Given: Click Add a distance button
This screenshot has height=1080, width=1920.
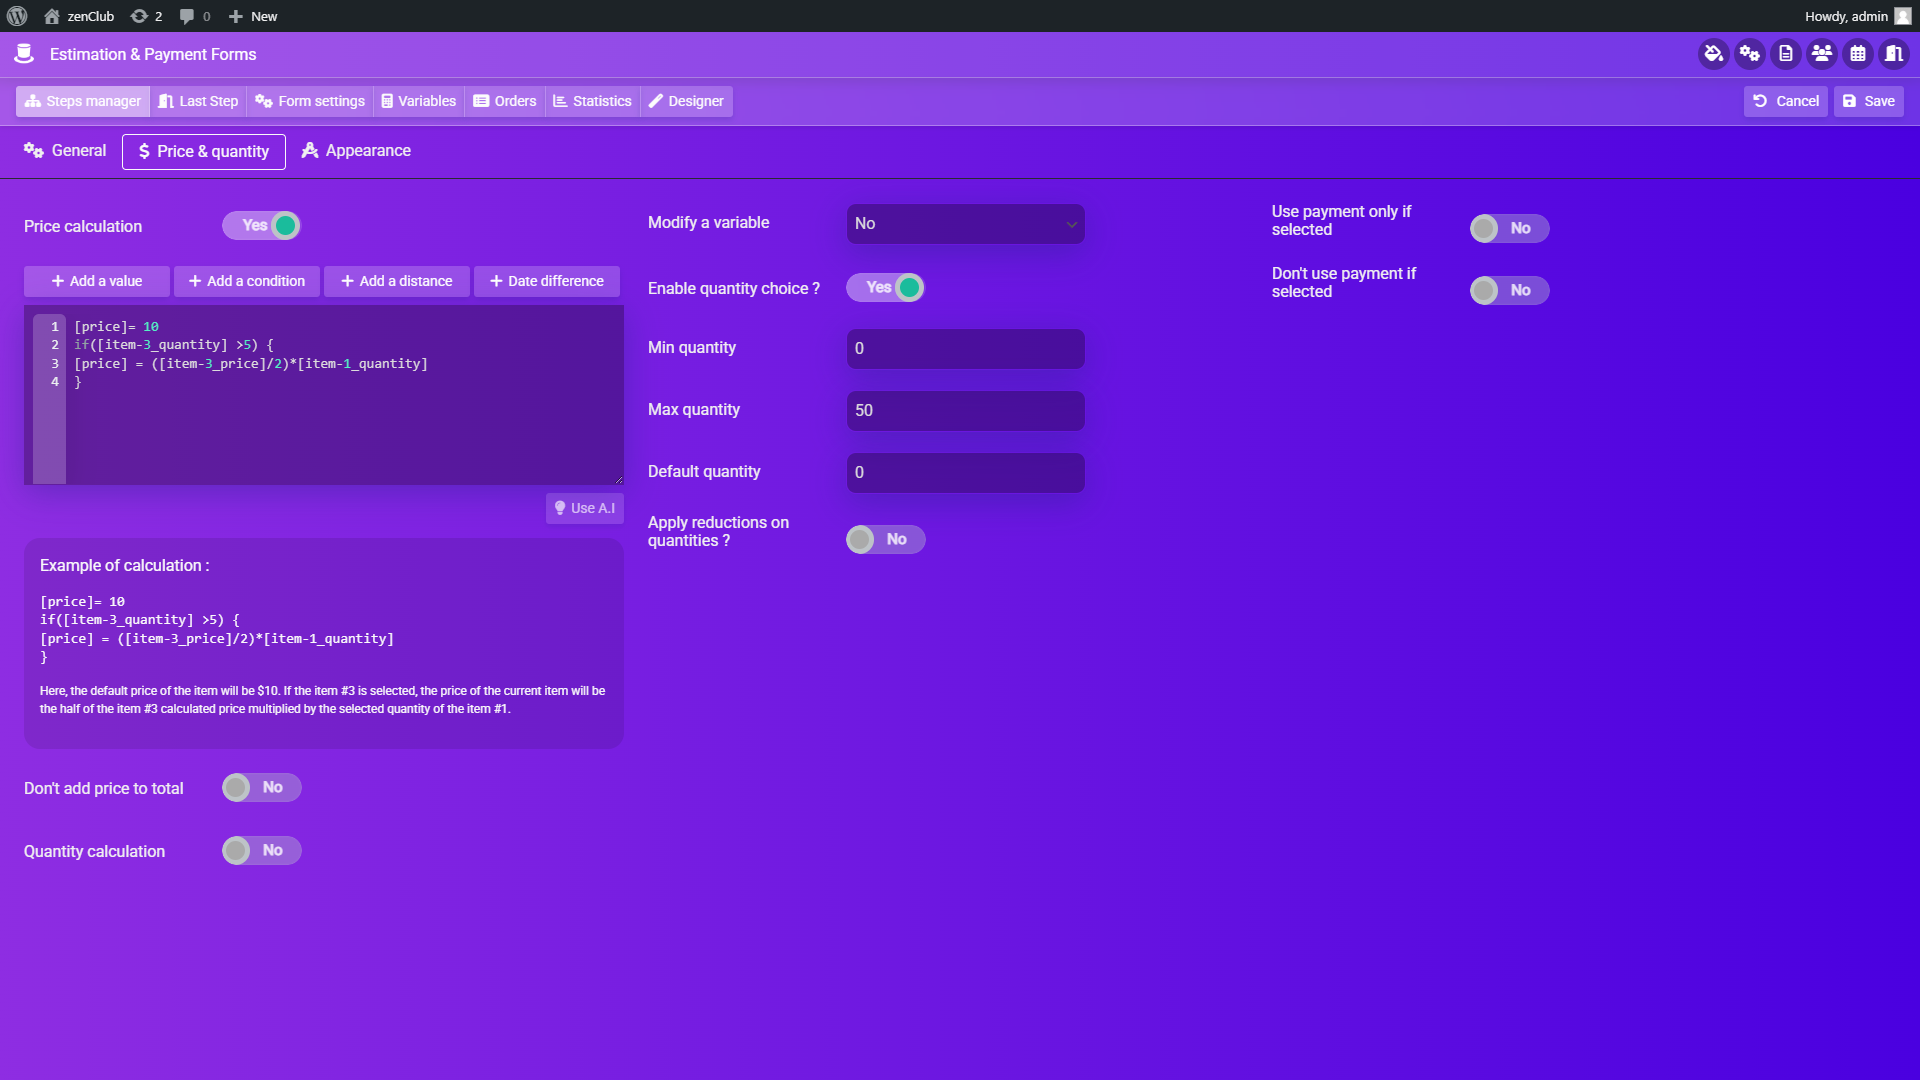Looking at the screenshot, I should (x=397, y=281).
